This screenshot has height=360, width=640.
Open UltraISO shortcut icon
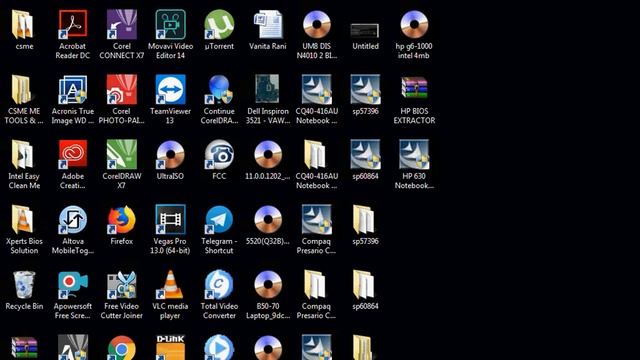pyautogui.click(x=170, y=154)
